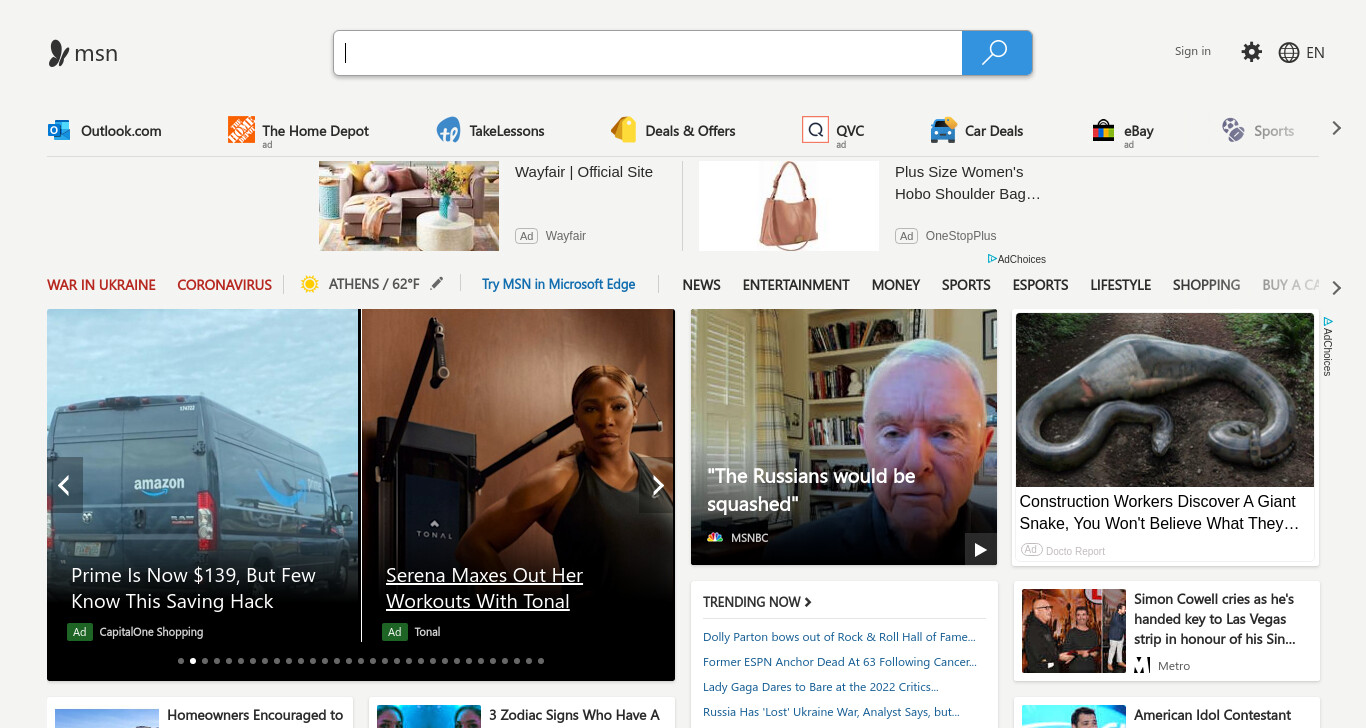Go to previous carousel slide
The height and width of the screenshot is (728, 1366).
[65, 486]
